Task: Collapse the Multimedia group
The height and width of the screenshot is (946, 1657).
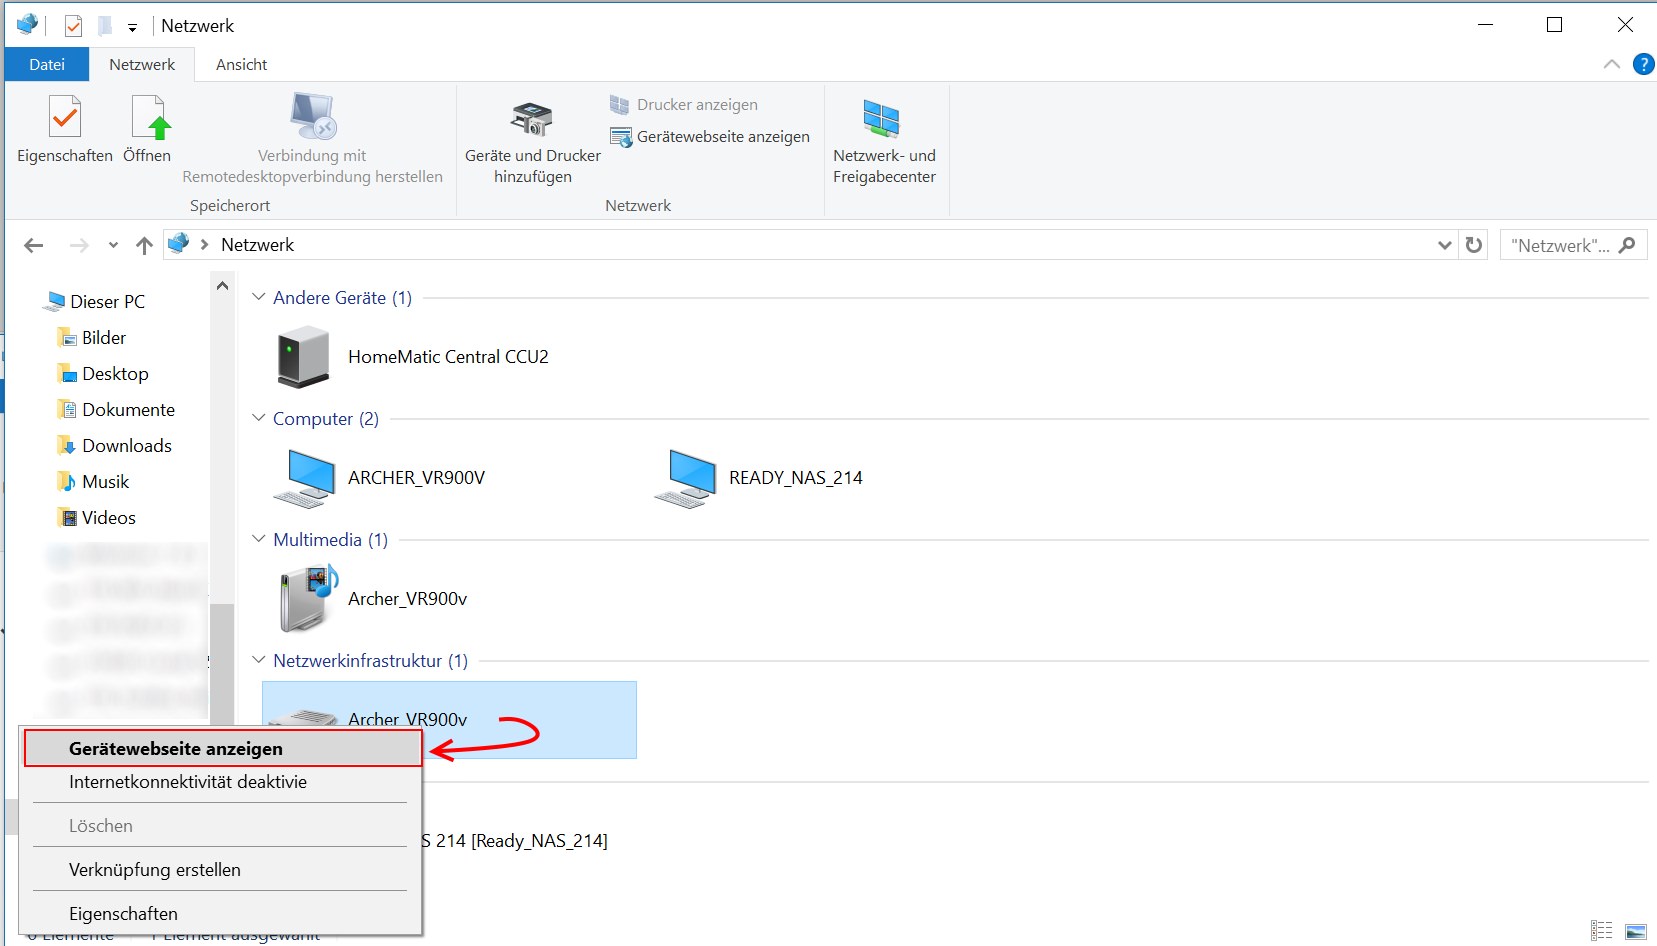Action: click(x=259, y=539)
